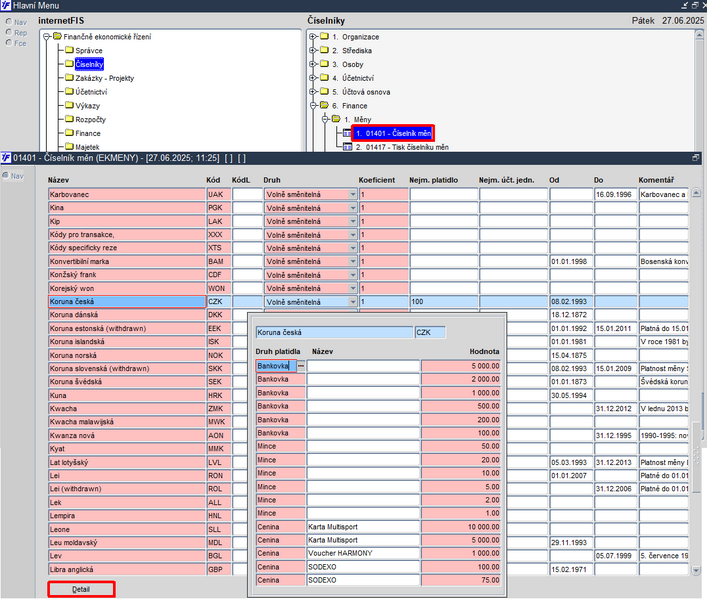Open the Rozpočty folder icon
Viewport: 707px width, 599px height.
click(x=69, y=119)
